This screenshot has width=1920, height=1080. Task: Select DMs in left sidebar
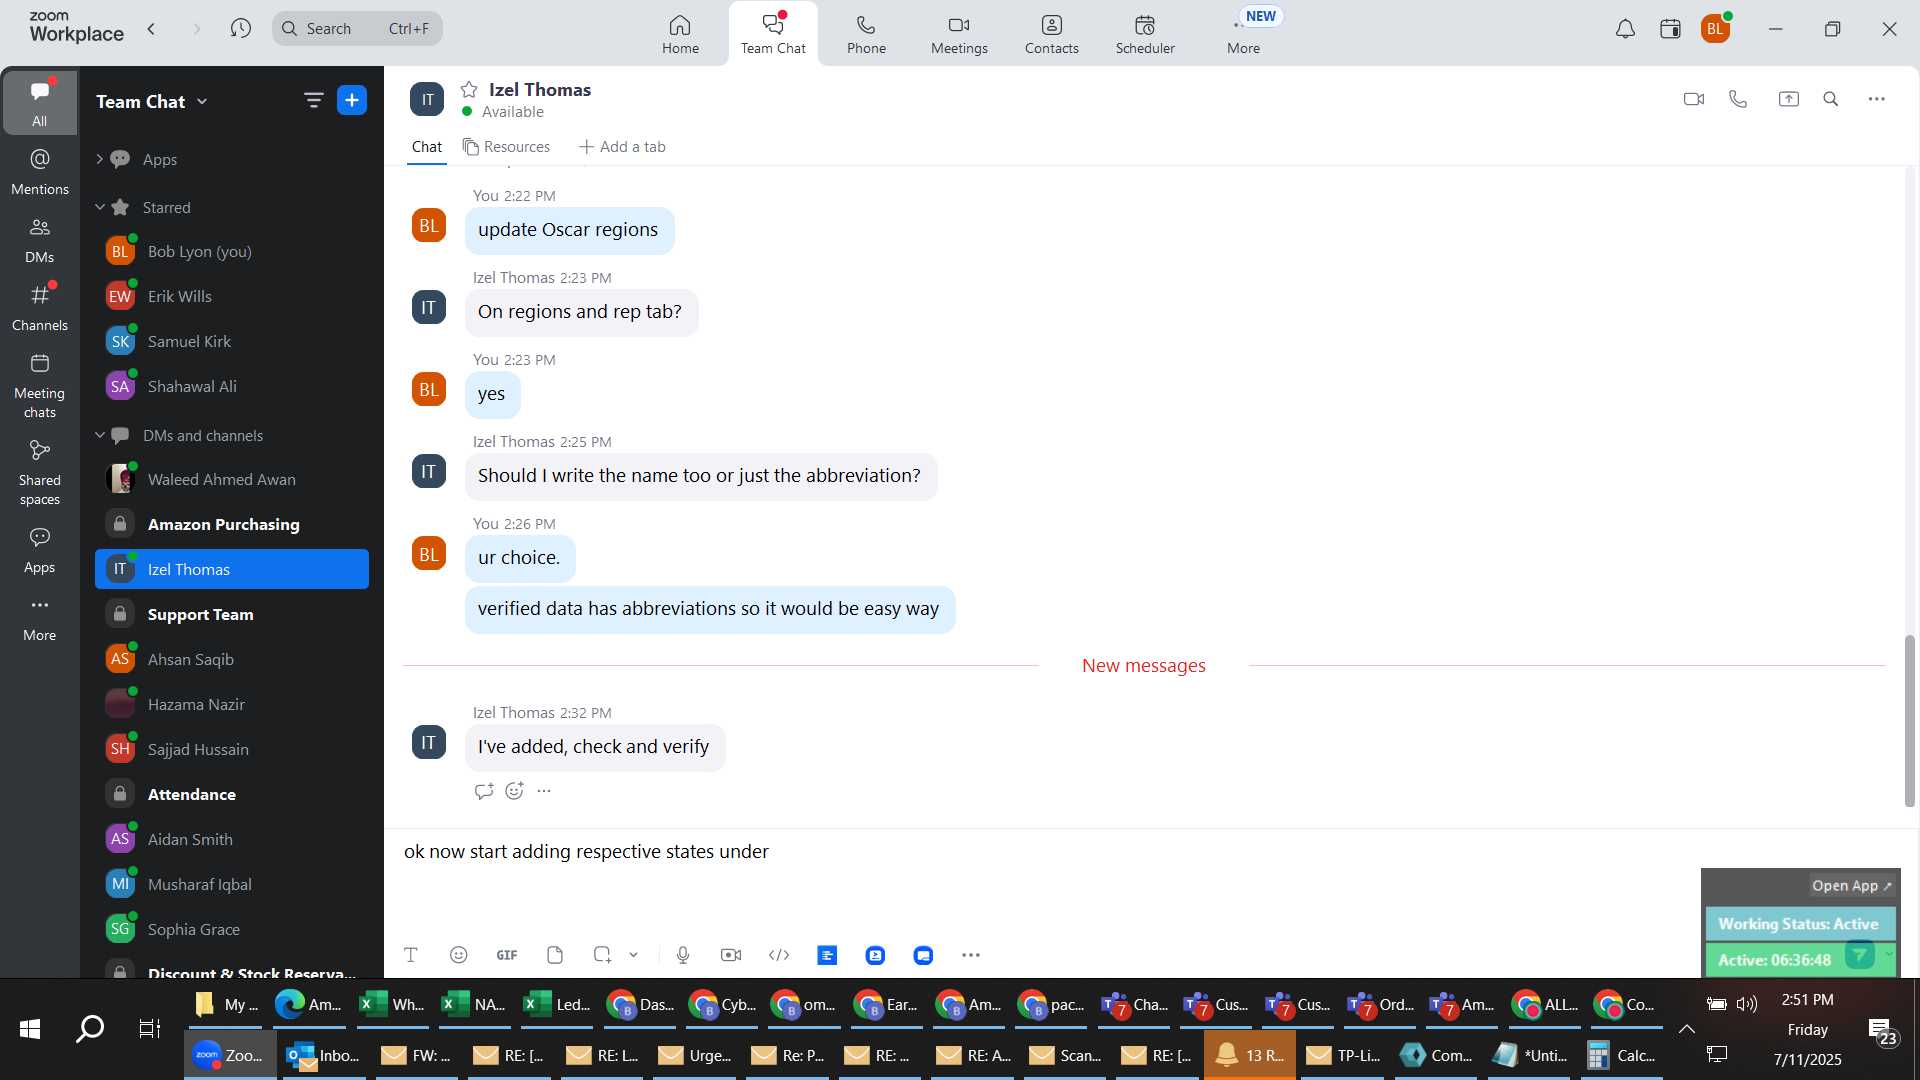coord(40,240)
